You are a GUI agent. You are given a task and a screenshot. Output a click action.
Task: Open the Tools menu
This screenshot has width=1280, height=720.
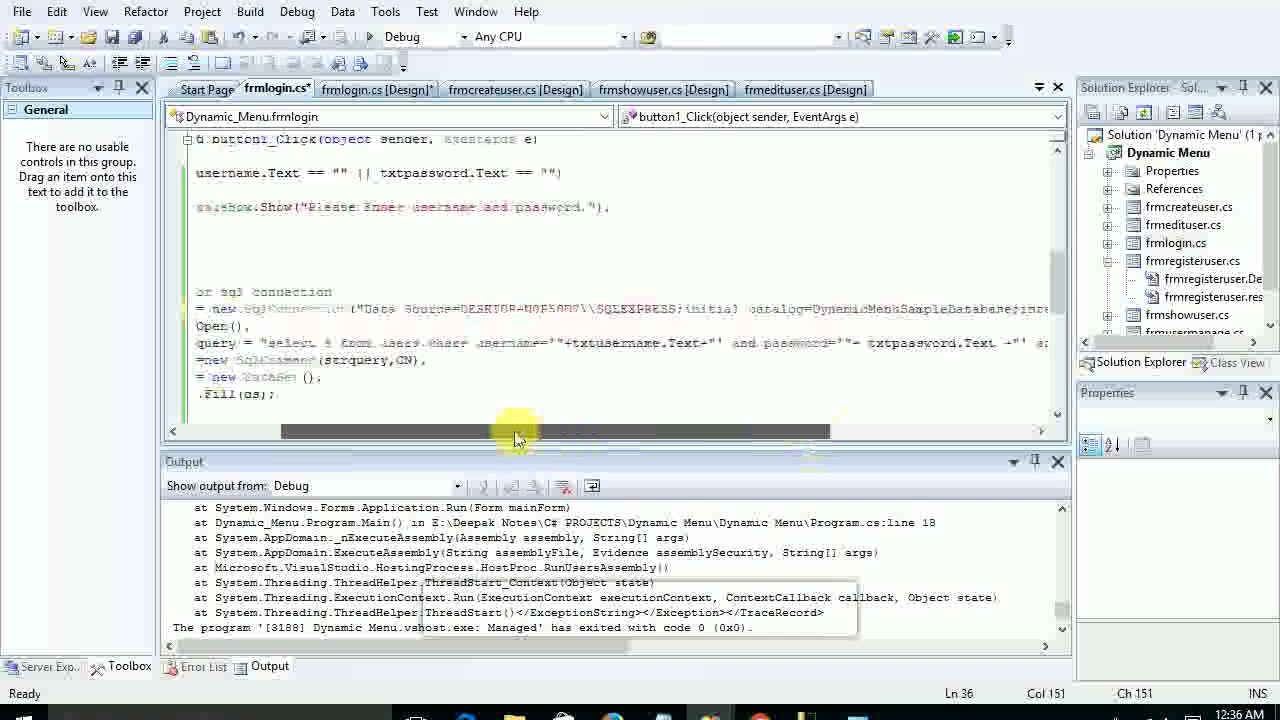(x=385, y=11)
